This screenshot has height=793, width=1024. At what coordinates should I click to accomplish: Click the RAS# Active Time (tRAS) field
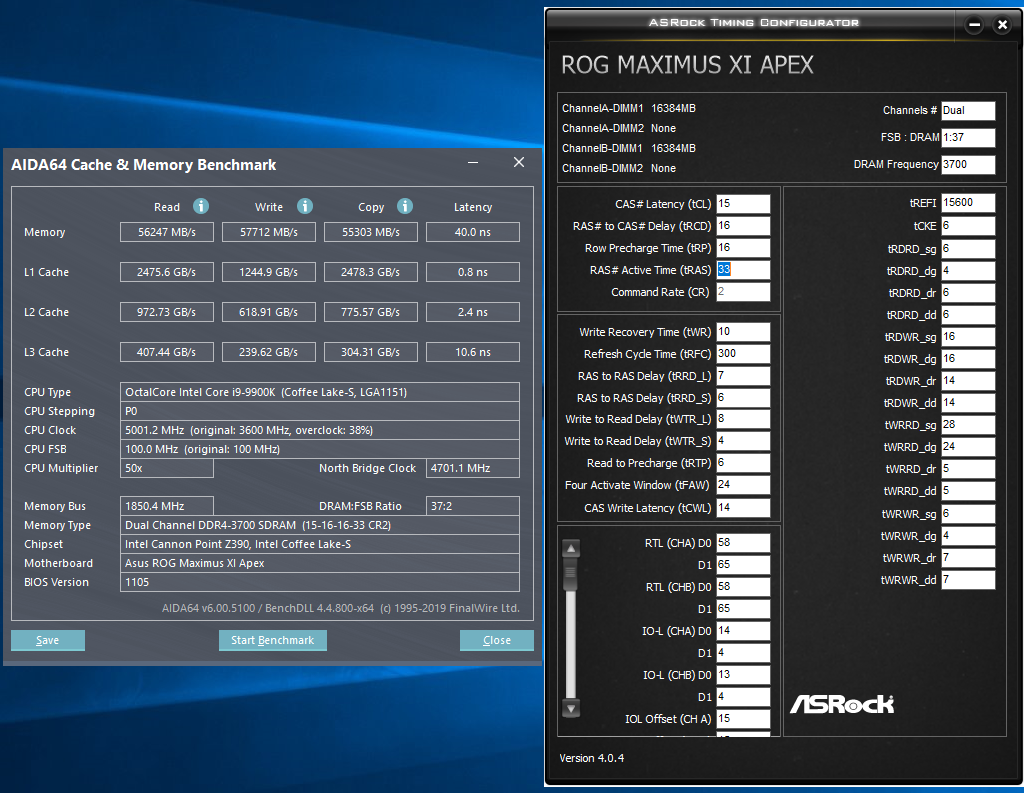[743, 270]
